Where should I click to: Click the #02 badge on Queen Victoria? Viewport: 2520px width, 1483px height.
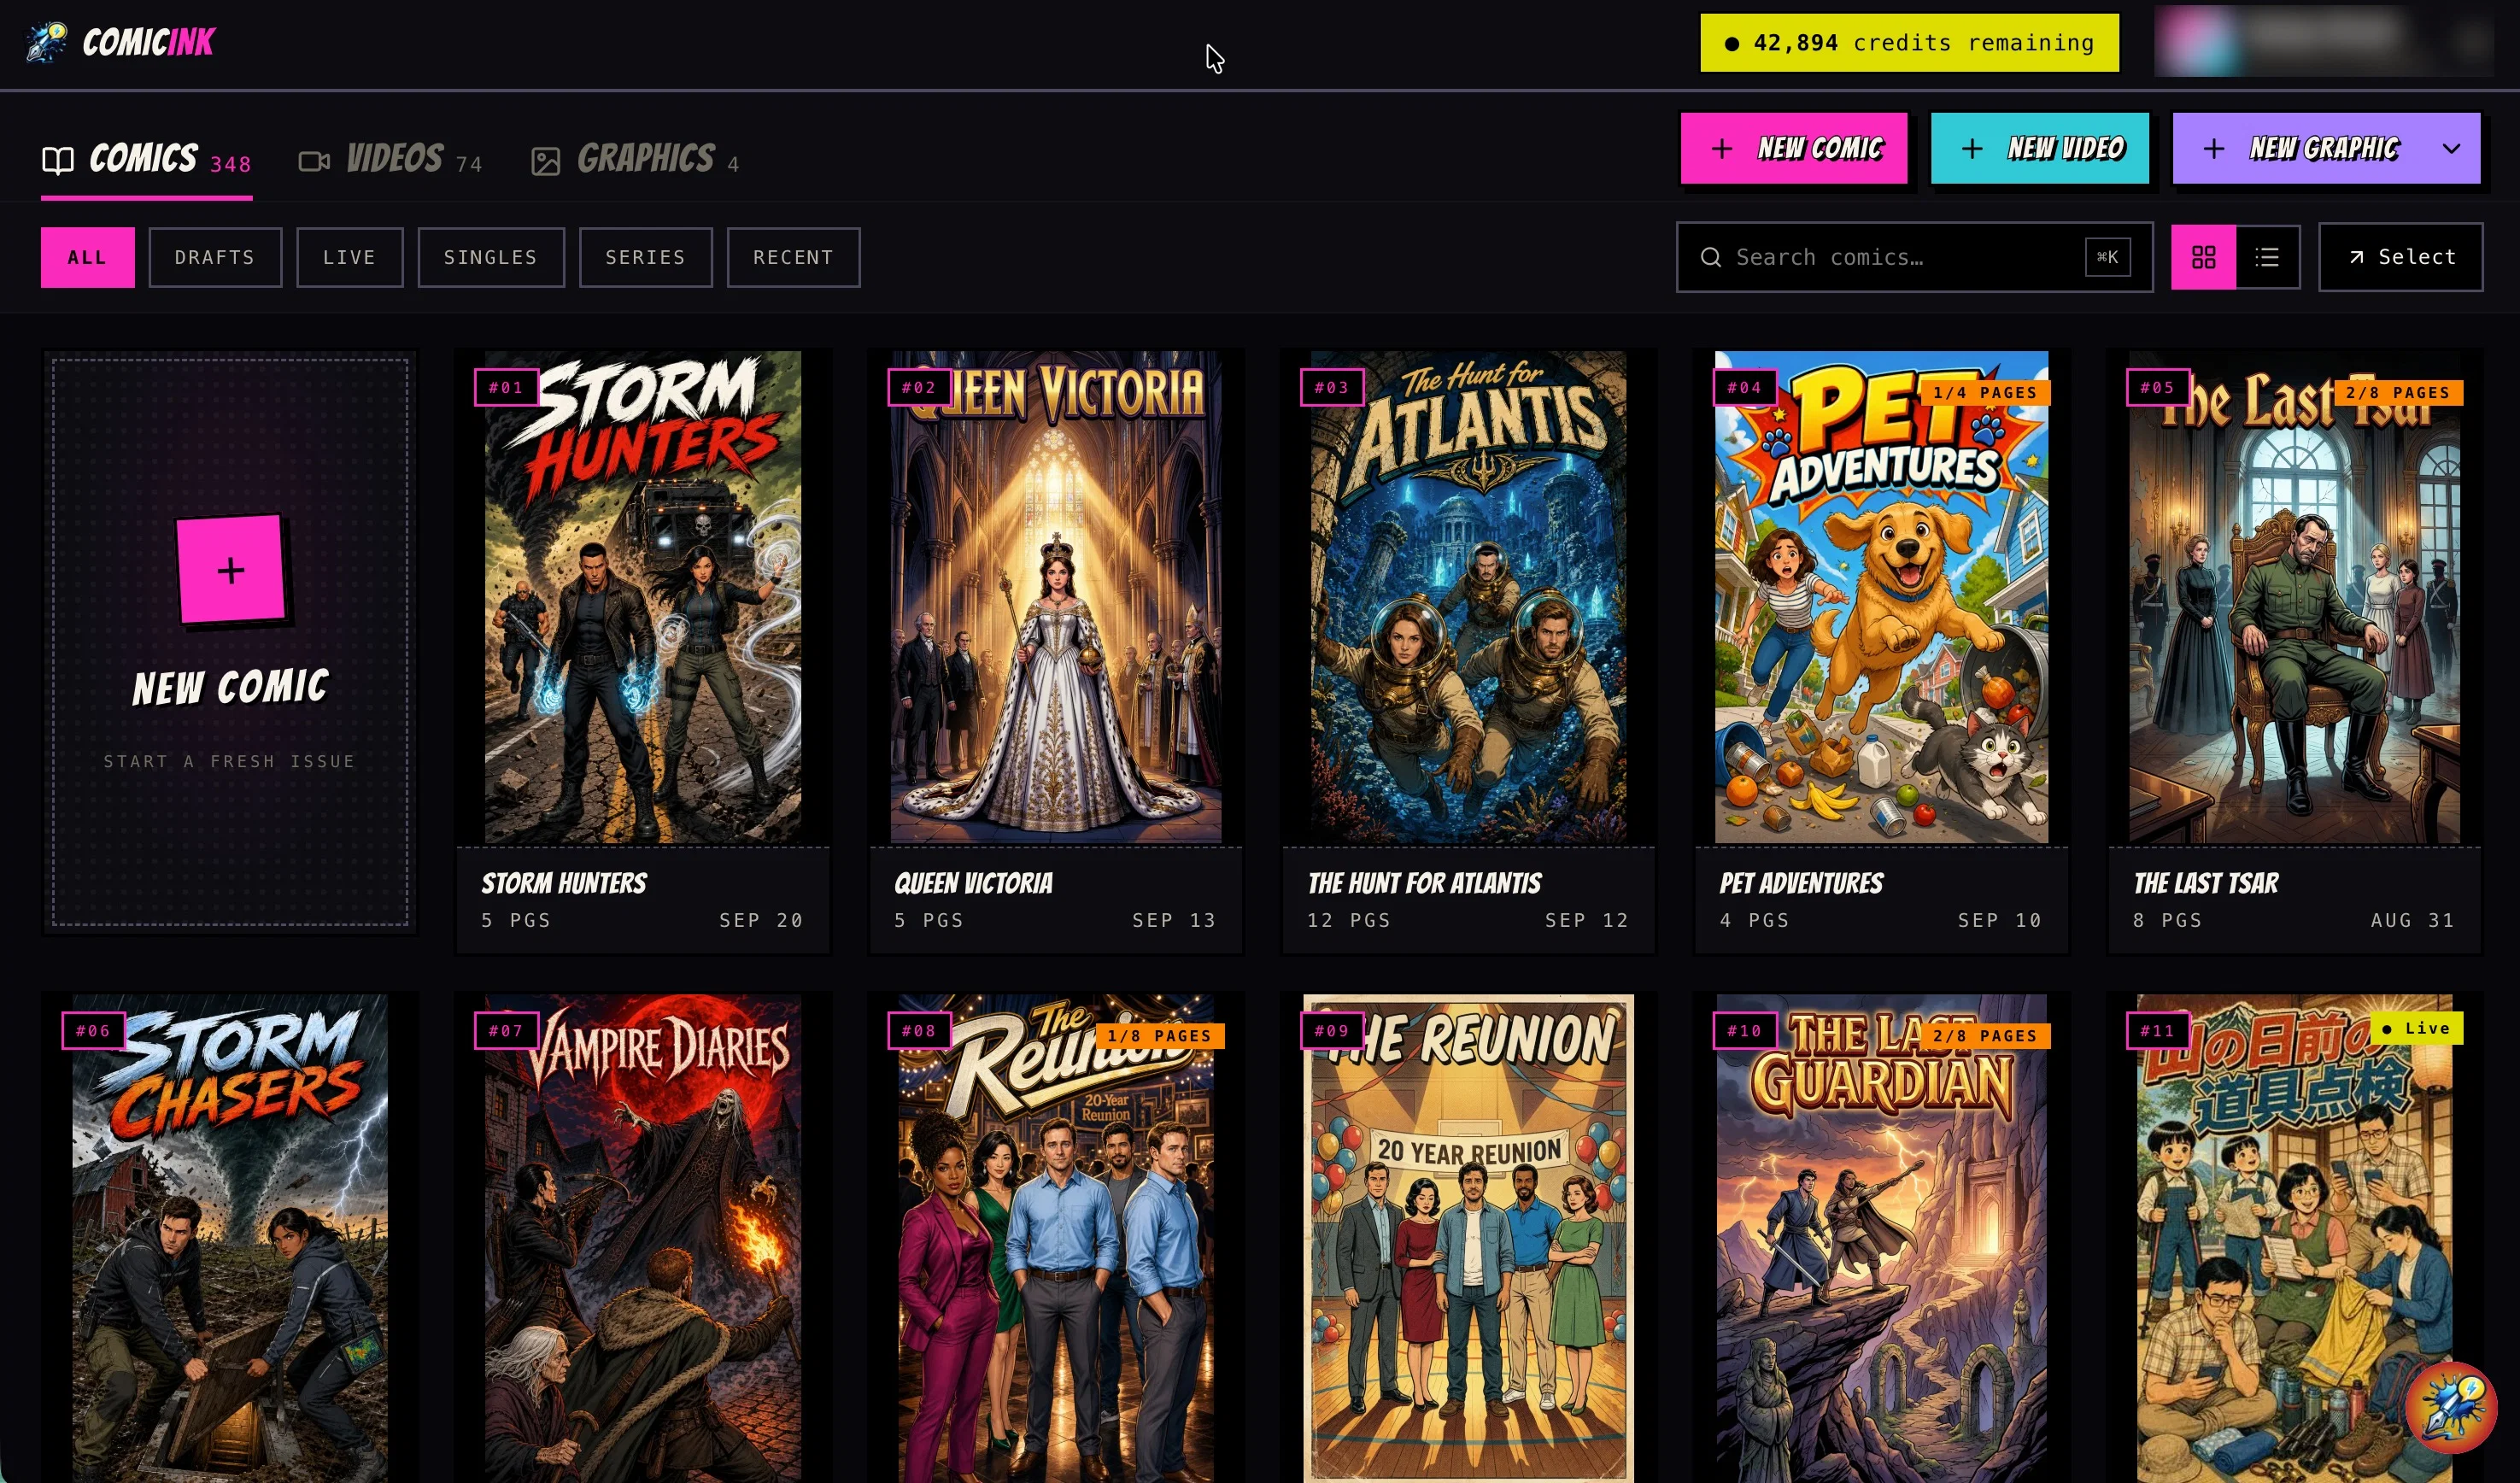(919, 387)
